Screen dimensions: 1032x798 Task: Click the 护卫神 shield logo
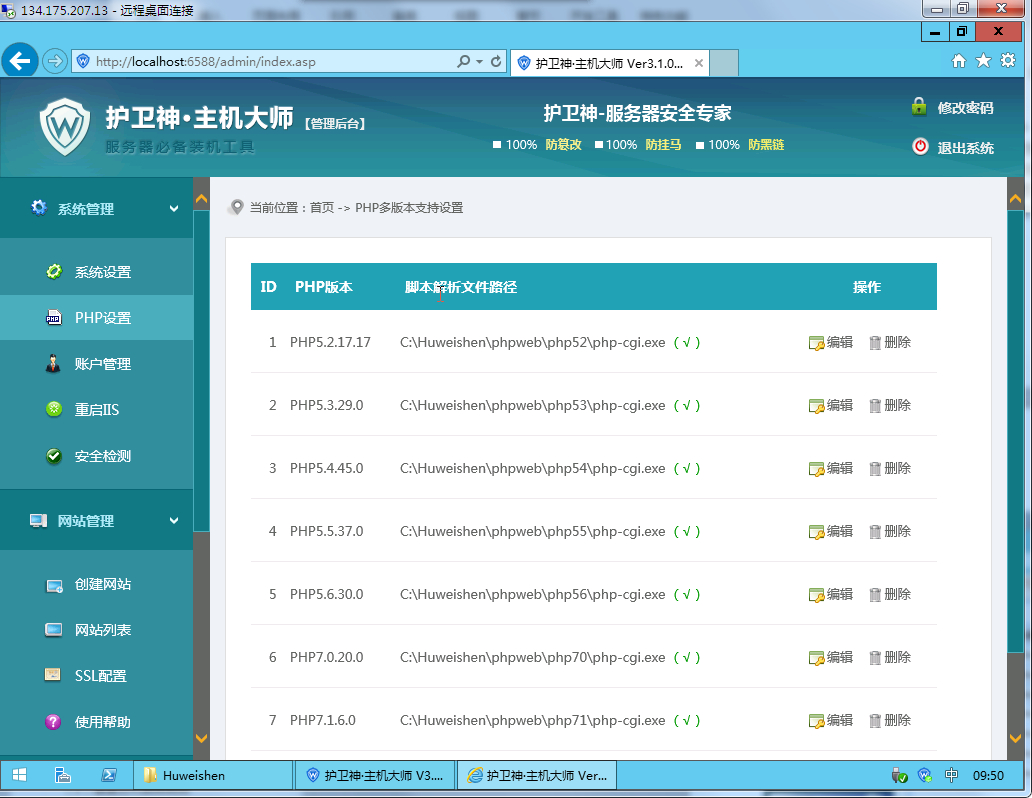[x=64, y=126]
